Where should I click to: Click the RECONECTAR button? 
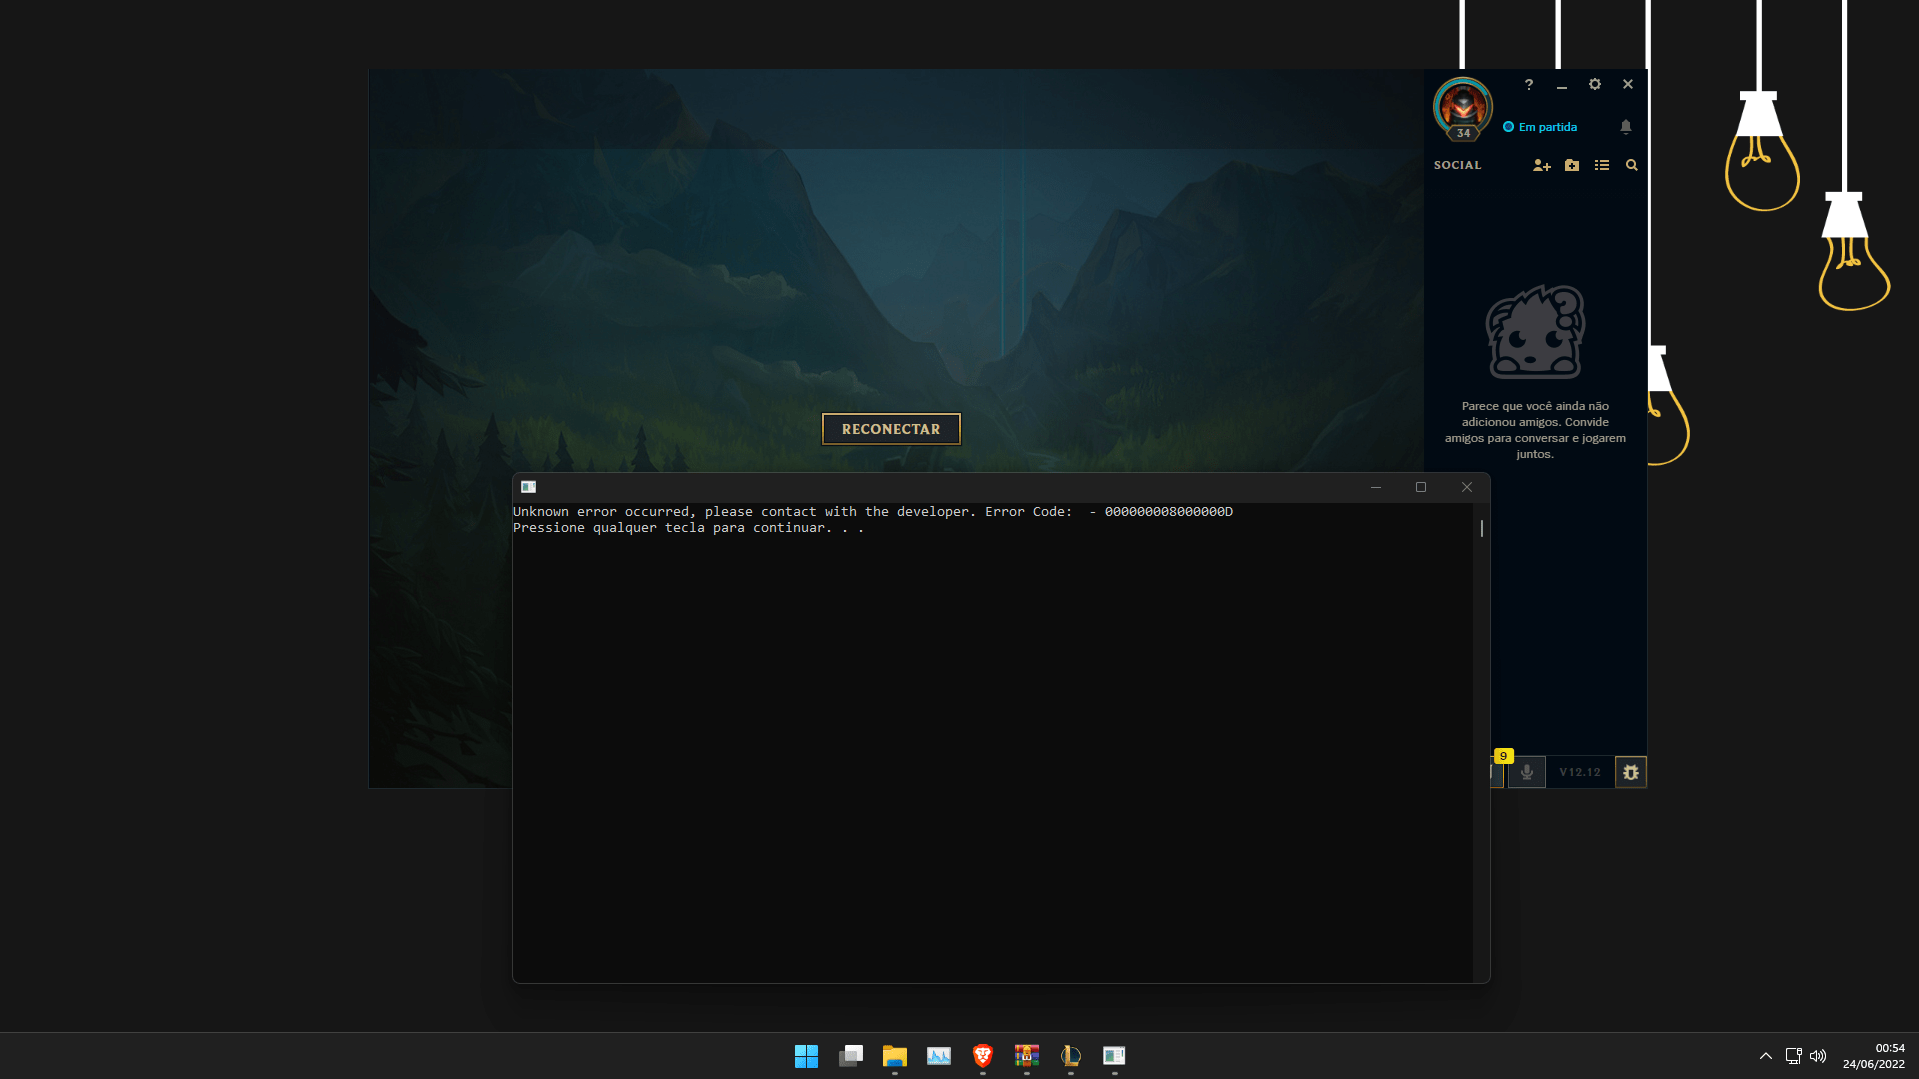891,429
